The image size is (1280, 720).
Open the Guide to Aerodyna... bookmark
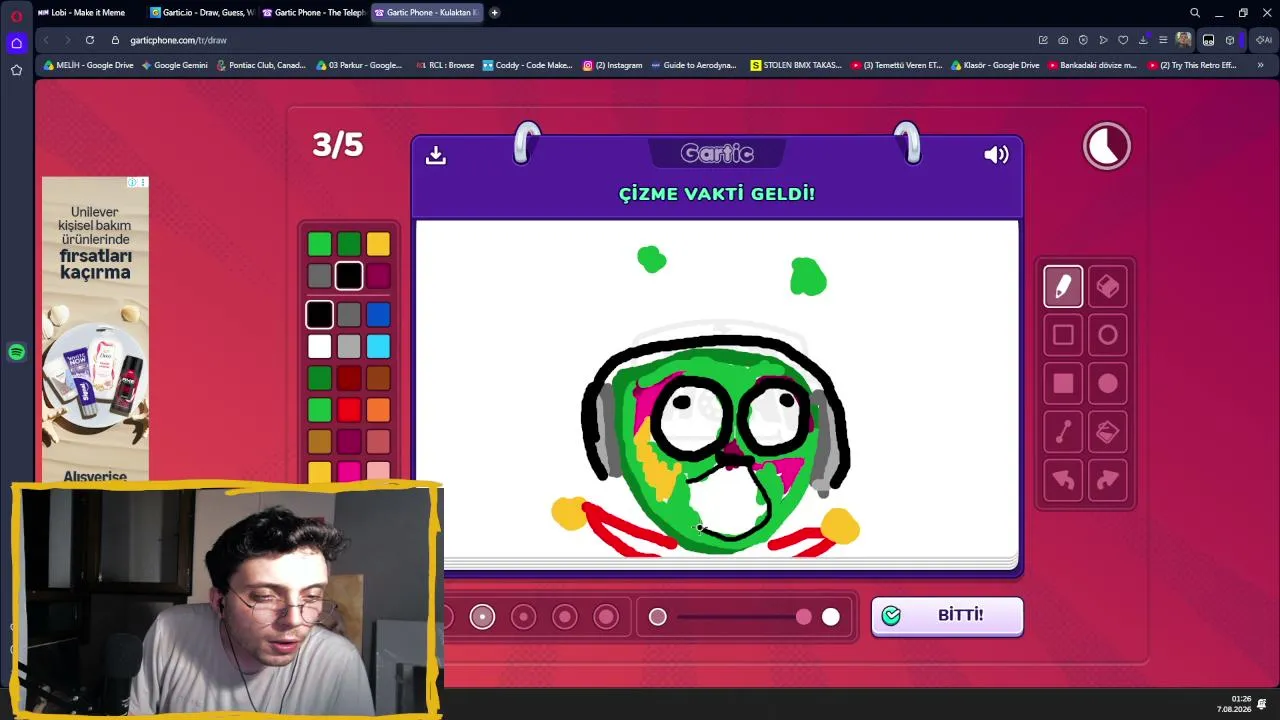(693, 65)
